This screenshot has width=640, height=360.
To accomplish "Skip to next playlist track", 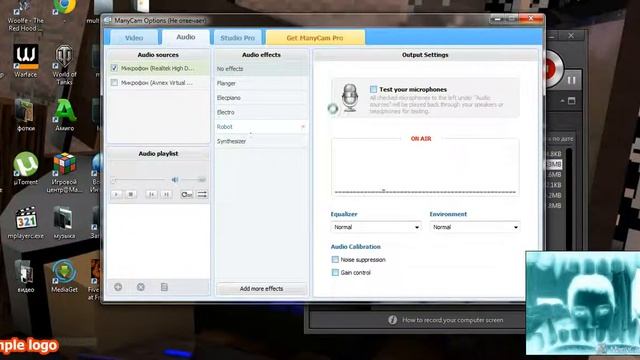I will (x=166, y=194).
